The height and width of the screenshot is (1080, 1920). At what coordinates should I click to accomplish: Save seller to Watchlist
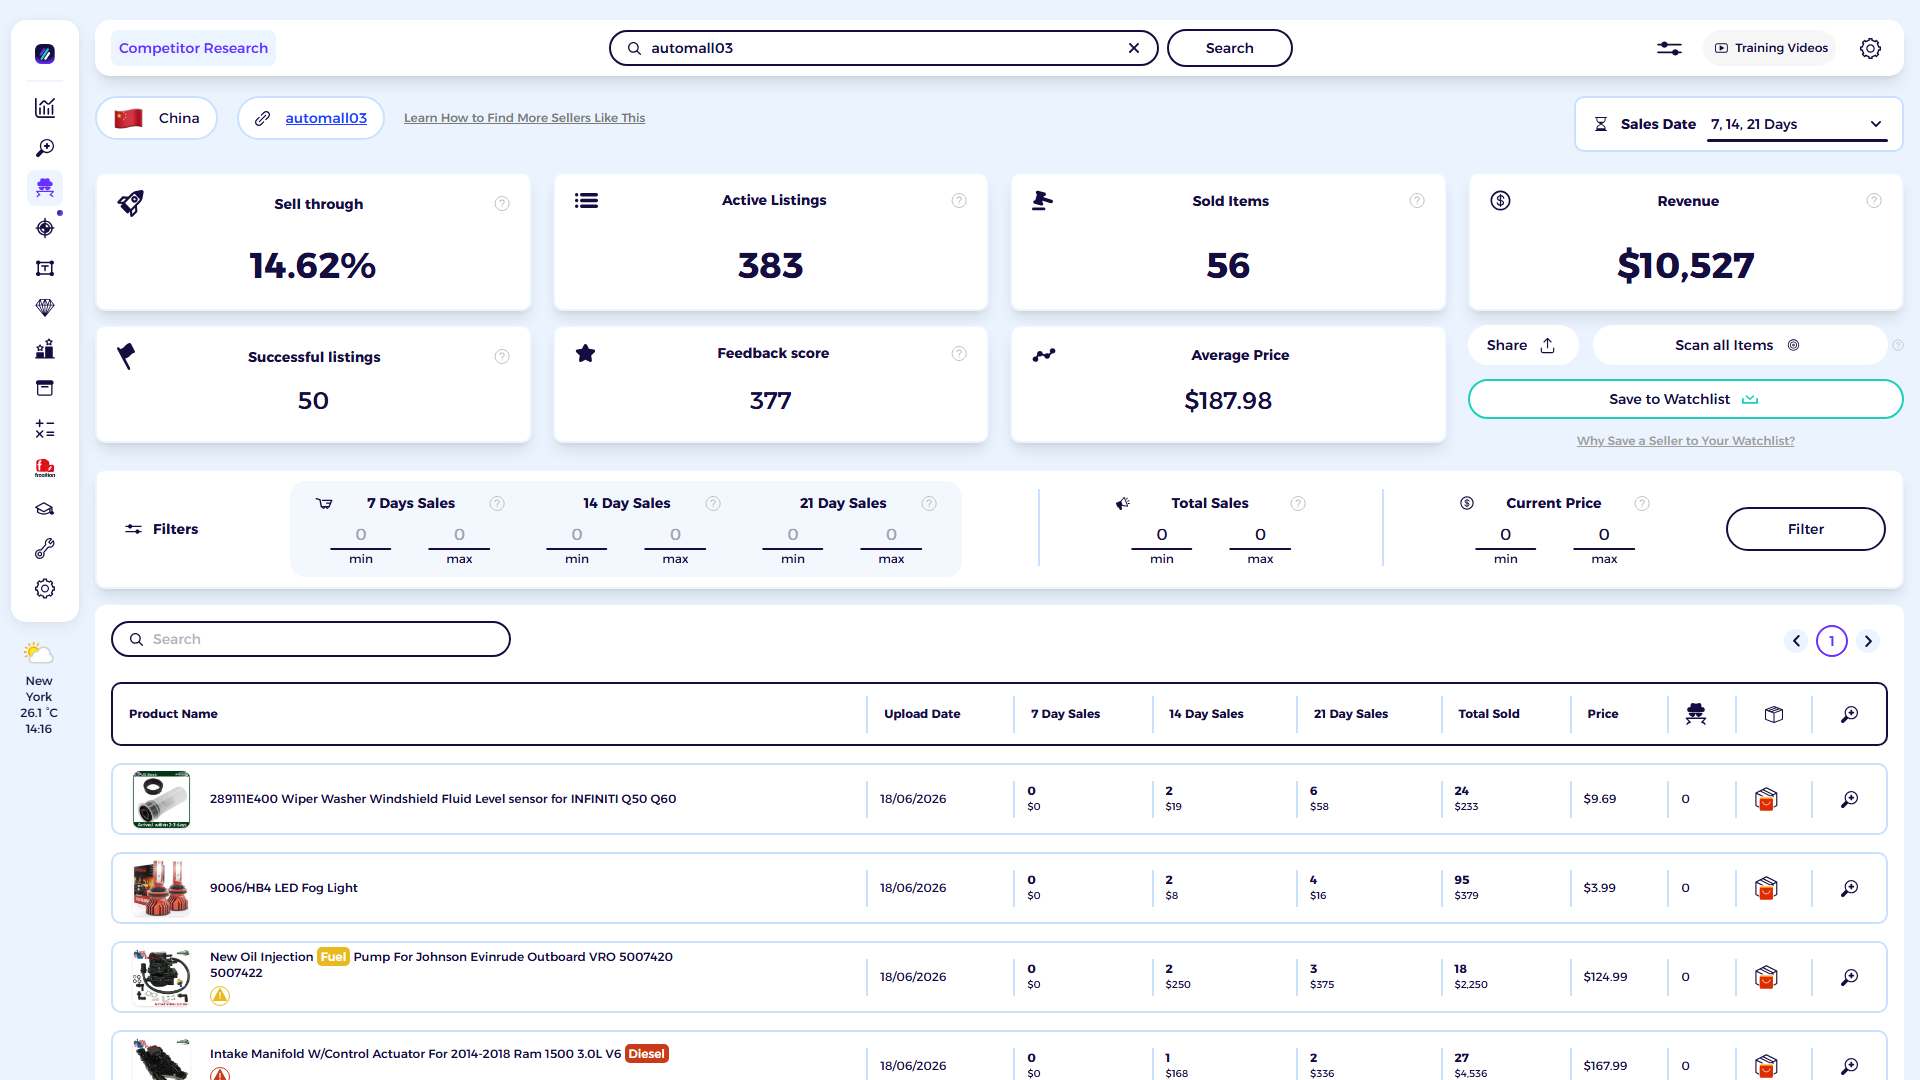click(x=1685, y=399)
